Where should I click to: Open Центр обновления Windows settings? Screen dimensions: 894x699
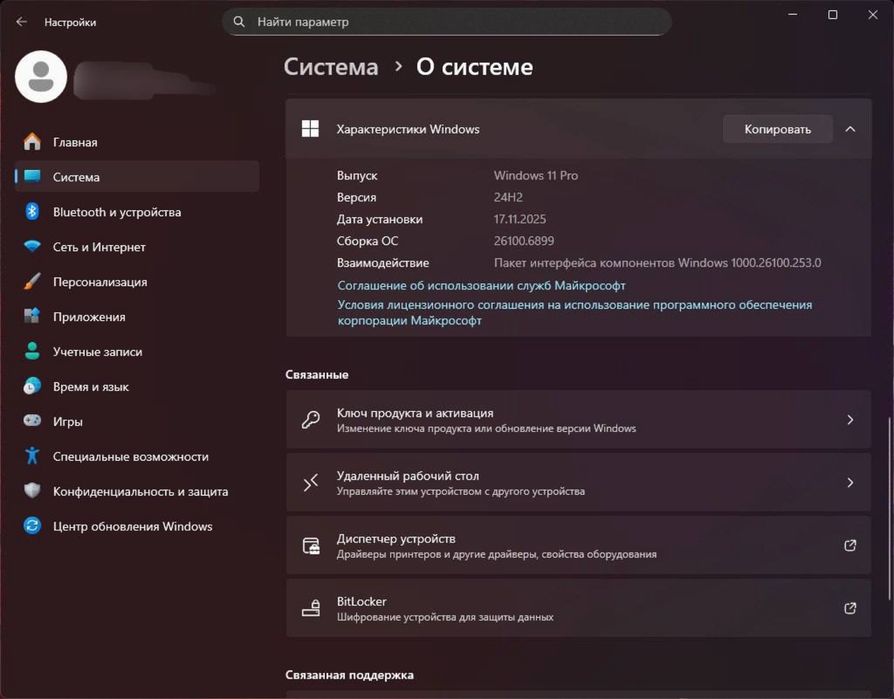click(137, 526)
